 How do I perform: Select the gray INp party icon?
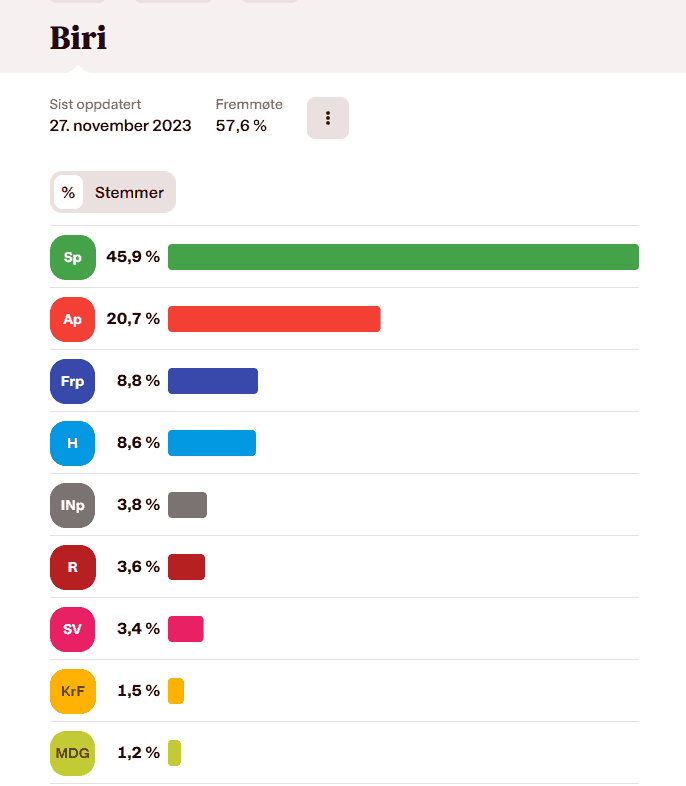73,505
